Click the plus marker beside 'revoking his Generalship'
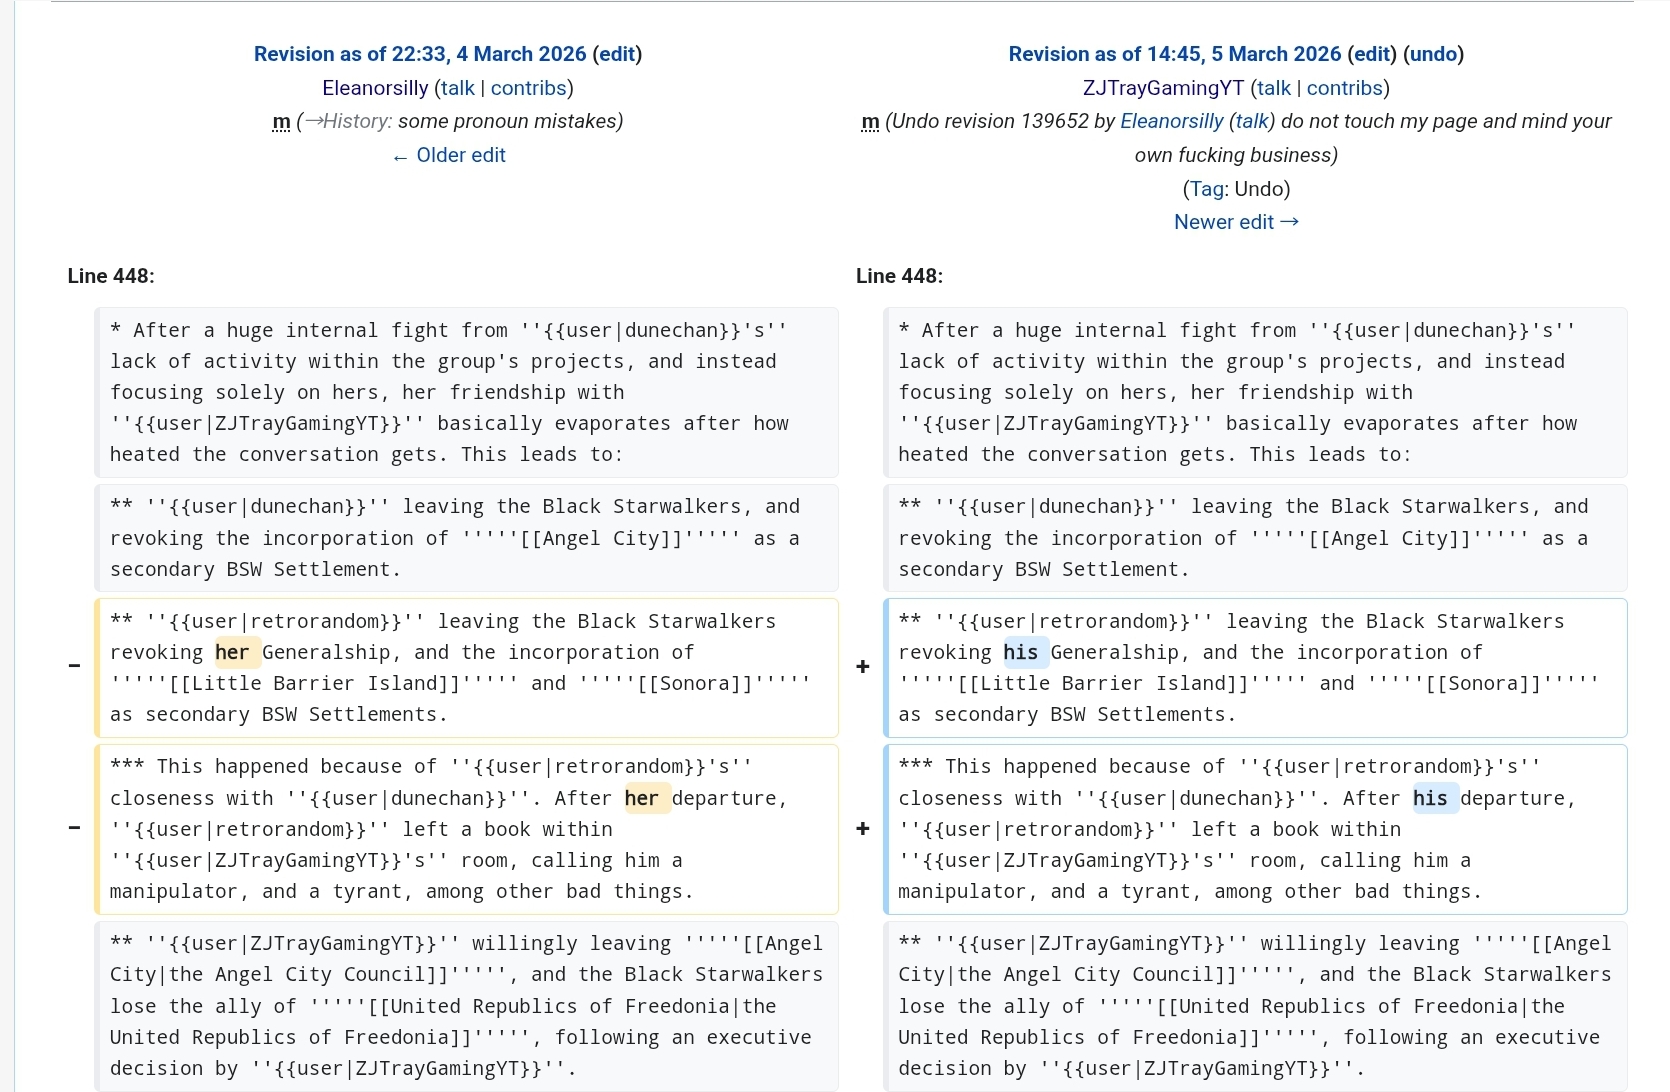This screenshot has height=1092, width=1670. coord(863,666)
